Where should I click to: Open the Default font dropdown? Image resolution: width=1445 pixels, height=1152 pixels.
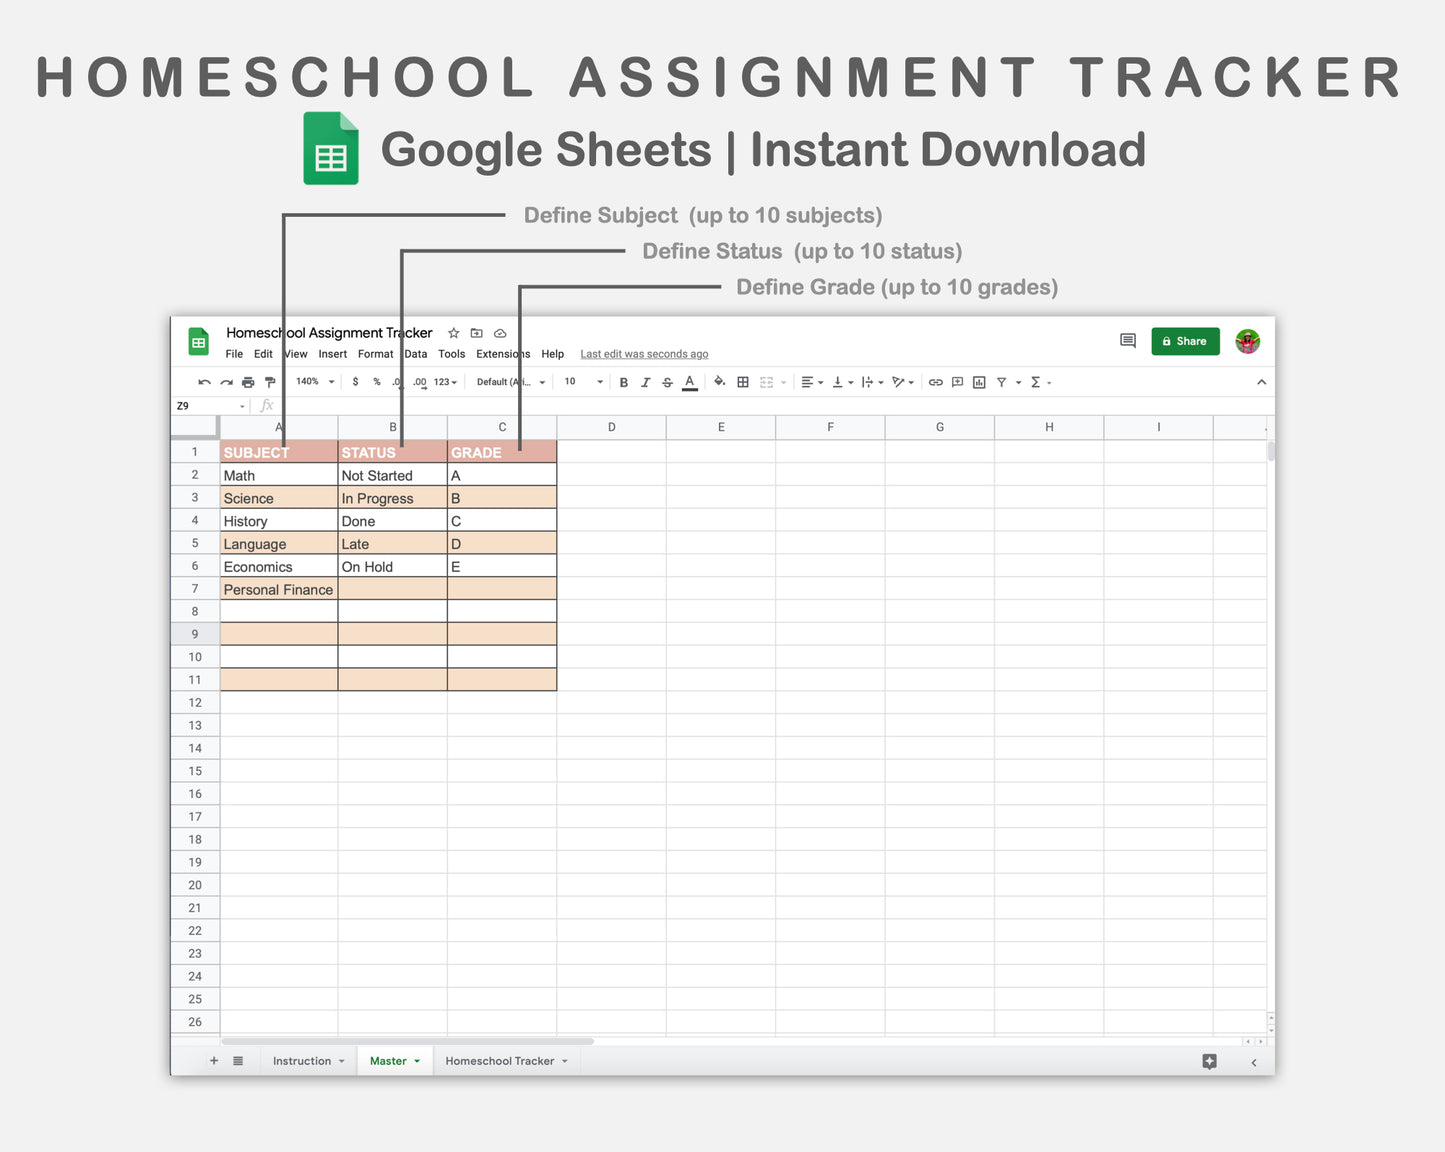[x=508, y=382]
